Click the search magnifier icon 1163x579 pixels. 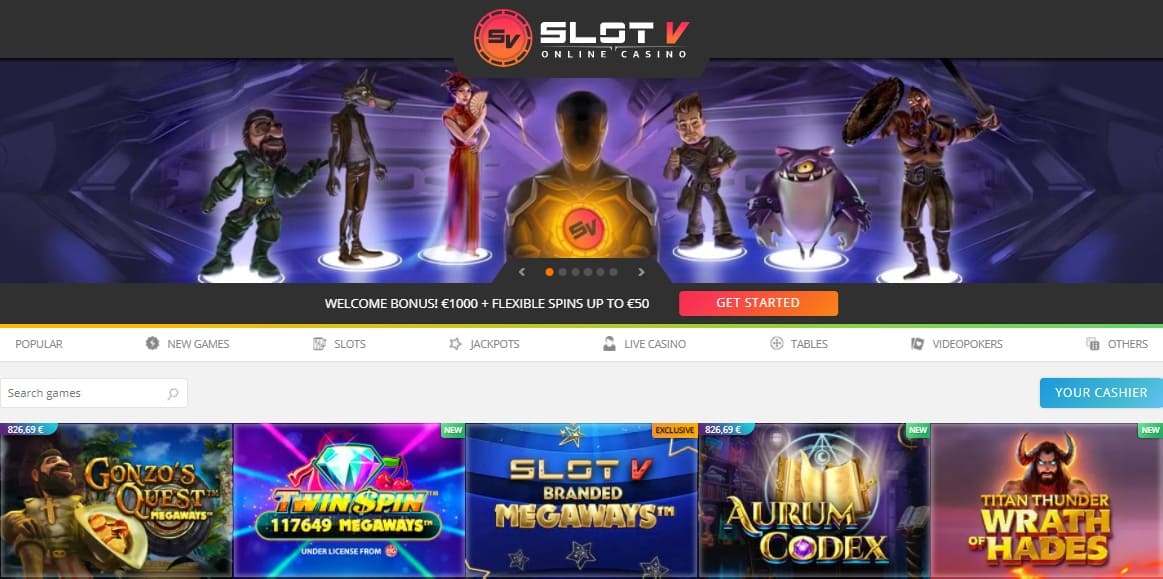point(173,394)
